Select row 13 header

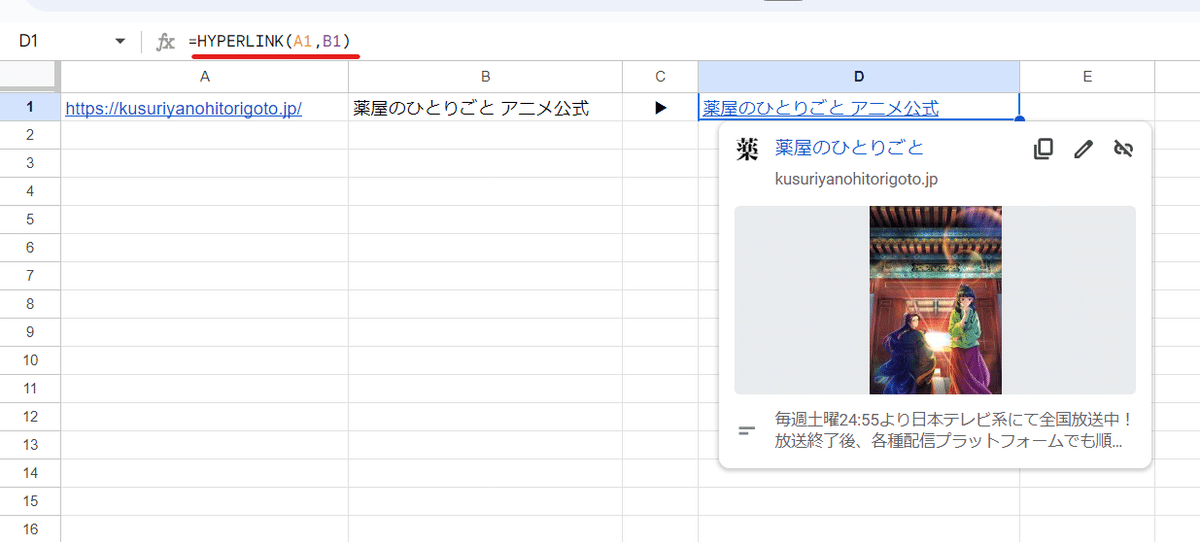[x=30, y=444]
